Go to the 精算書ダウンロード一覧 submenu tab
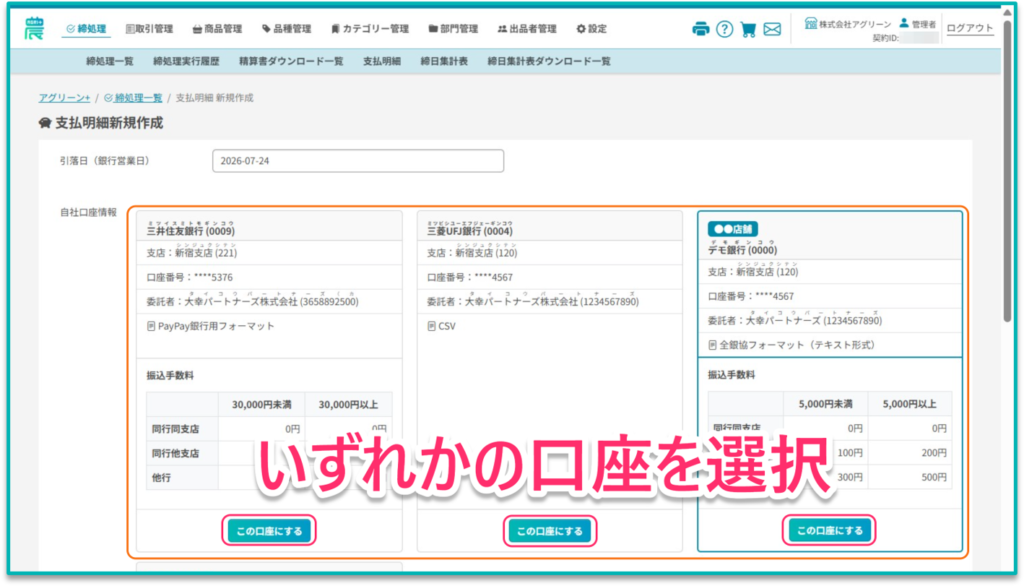The image size is (1024, 586). [x=291, y=61]
